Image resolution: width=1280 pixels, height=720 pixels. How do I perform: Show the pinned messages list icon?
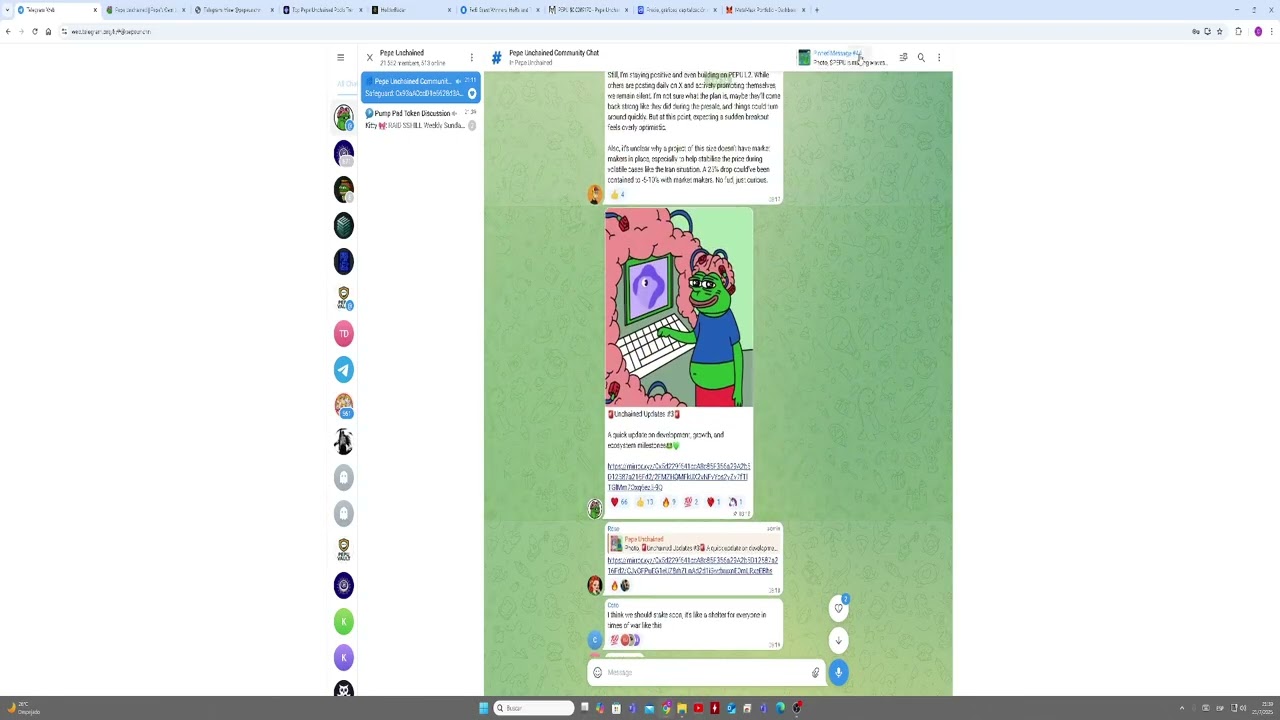903,58
